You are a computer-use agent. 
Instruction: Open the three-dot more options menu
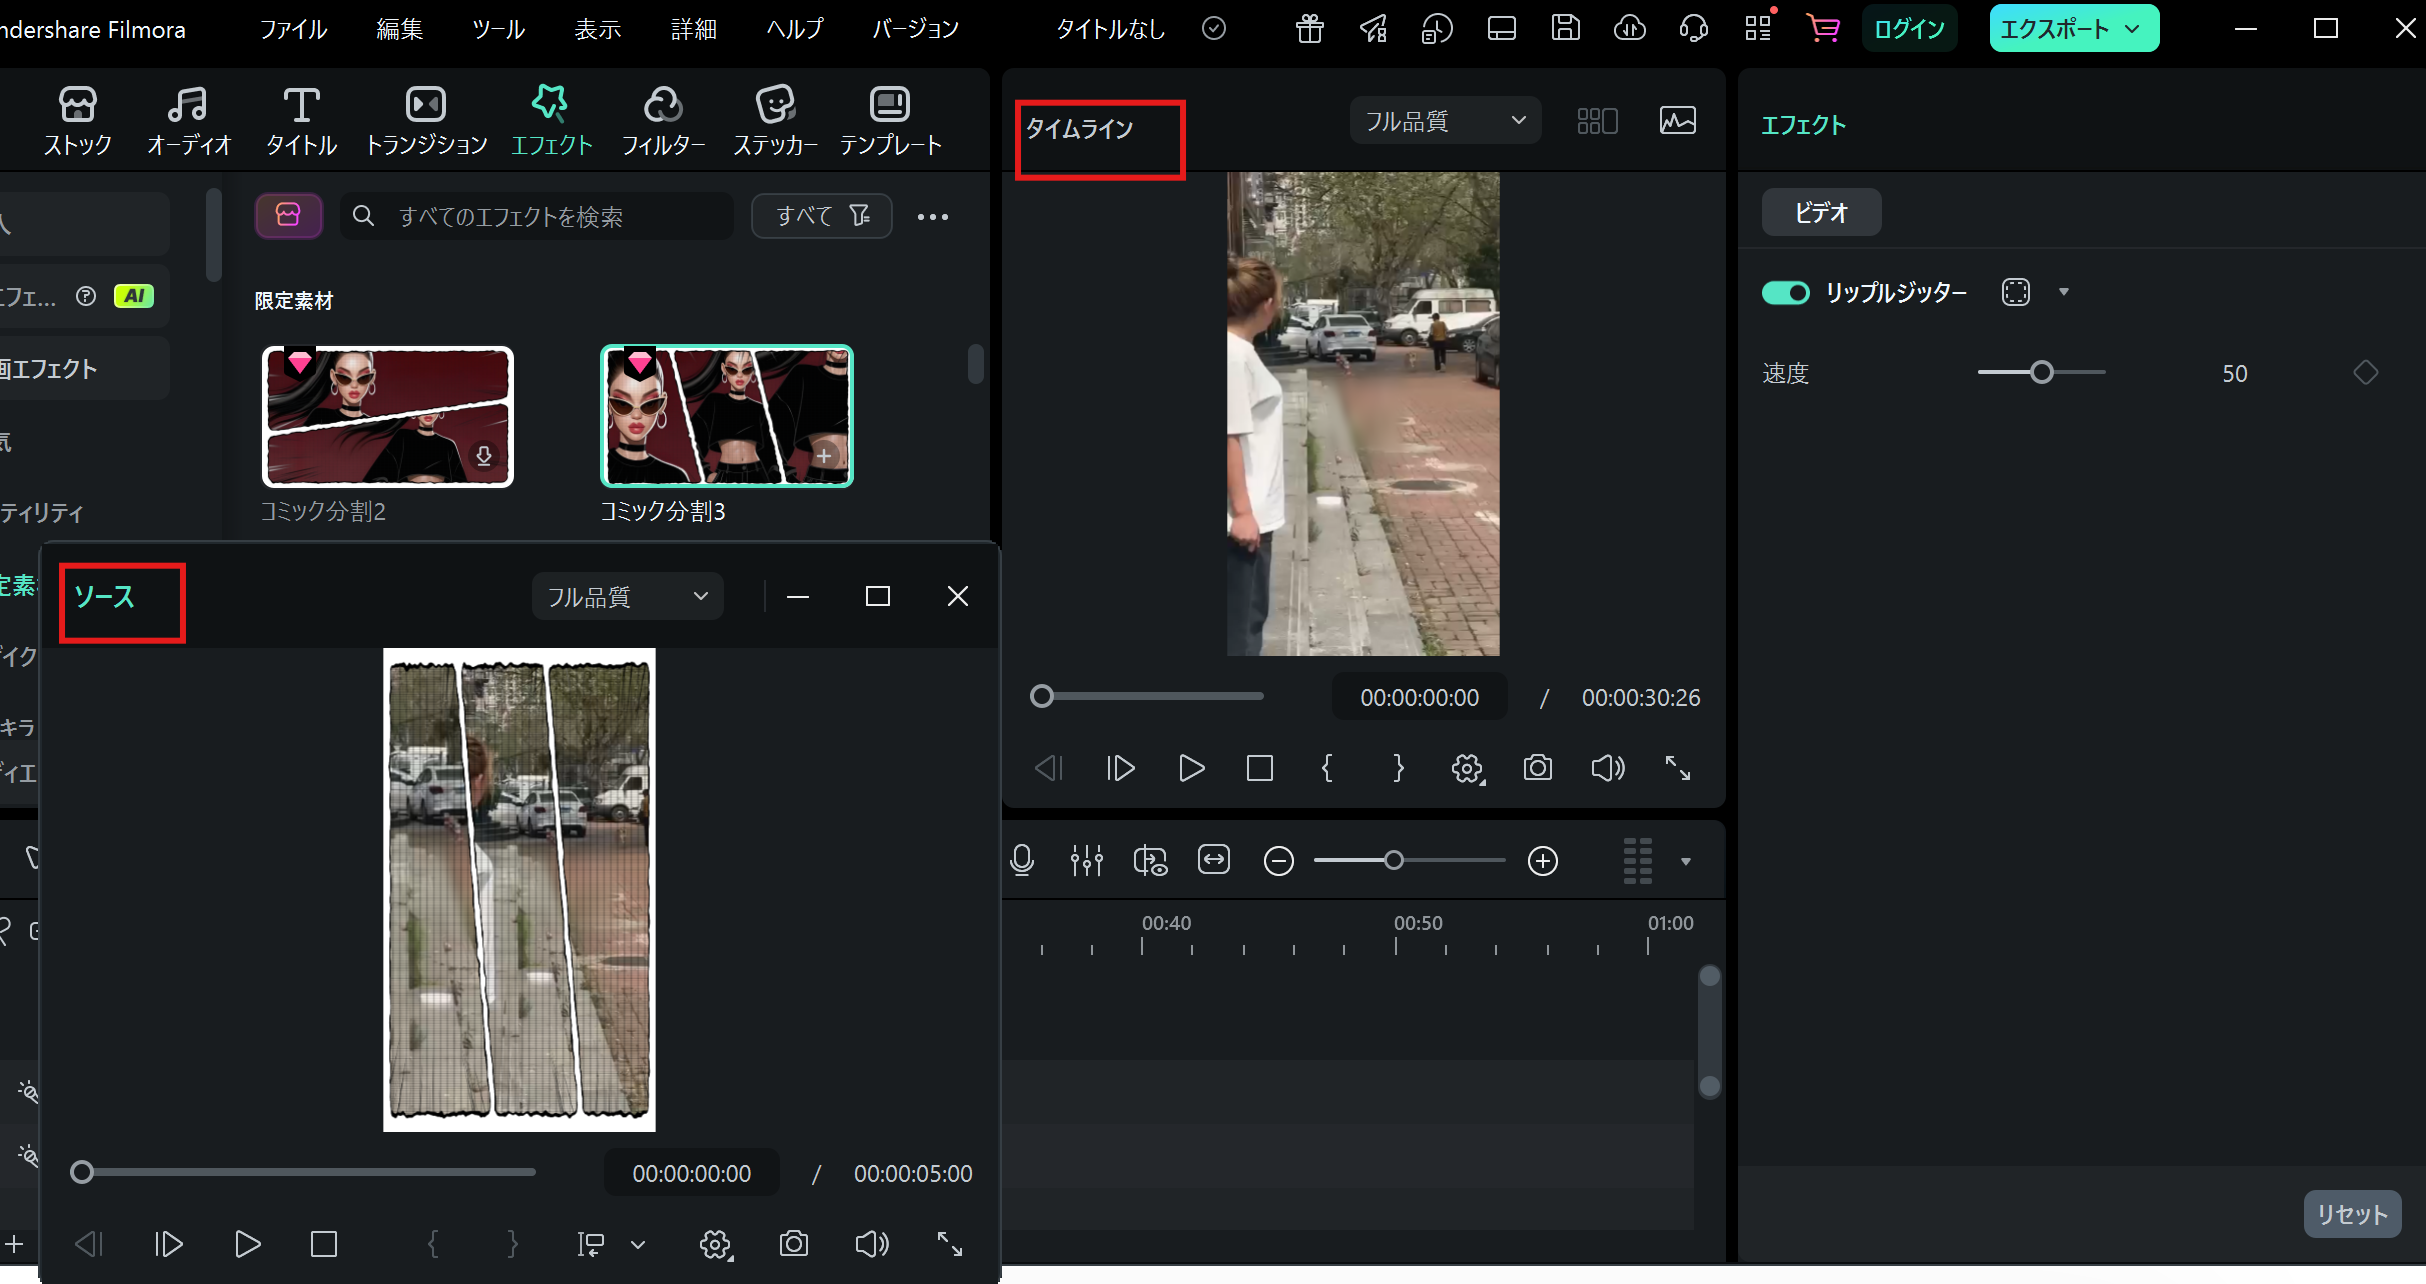pos(933,217)
